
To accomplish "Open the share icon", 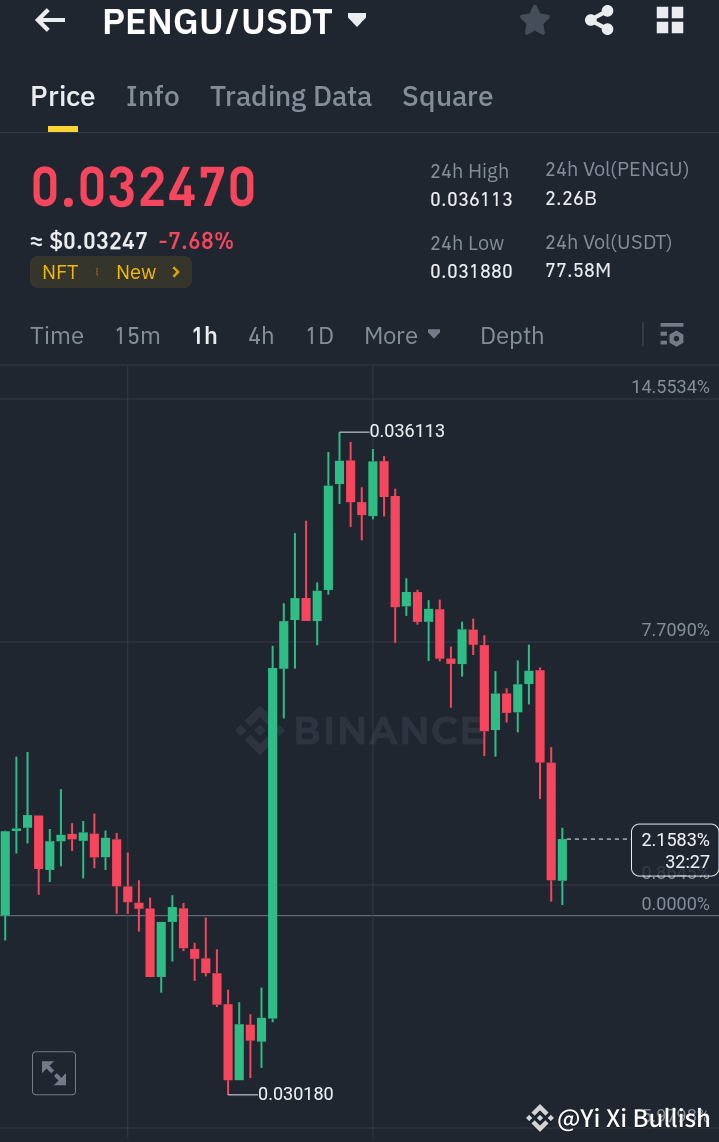I will 599,20.
